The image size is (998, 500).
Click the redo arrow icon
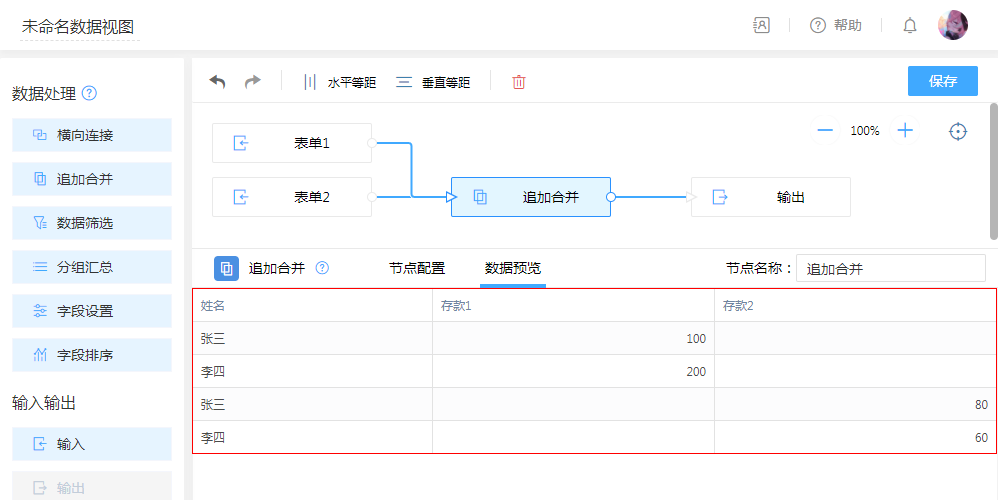point(253,82)
